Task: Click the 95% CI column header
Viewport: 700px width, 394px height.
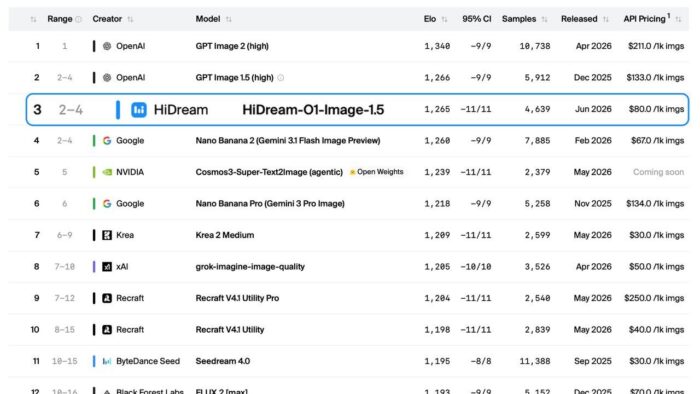Action: click(x=476, y=19)
